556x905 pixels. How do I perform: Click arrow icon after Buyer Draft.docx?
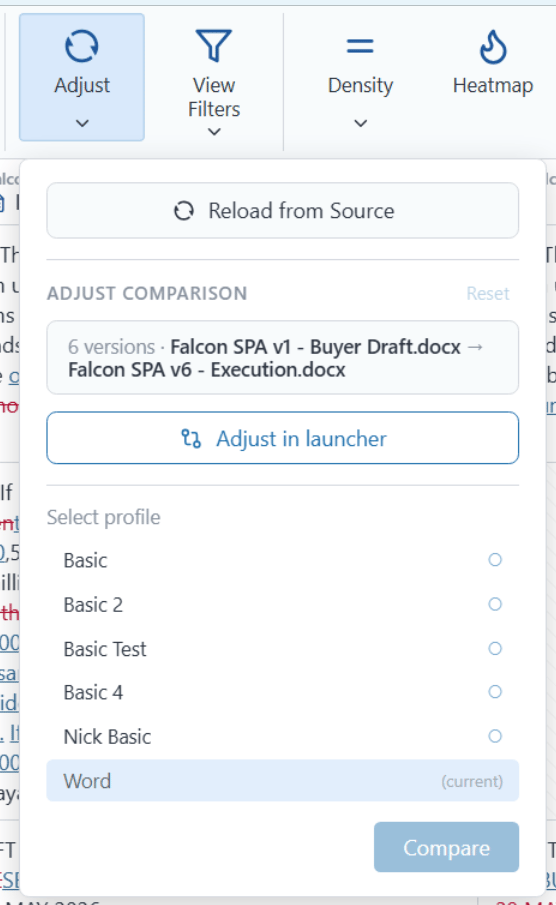475,347
